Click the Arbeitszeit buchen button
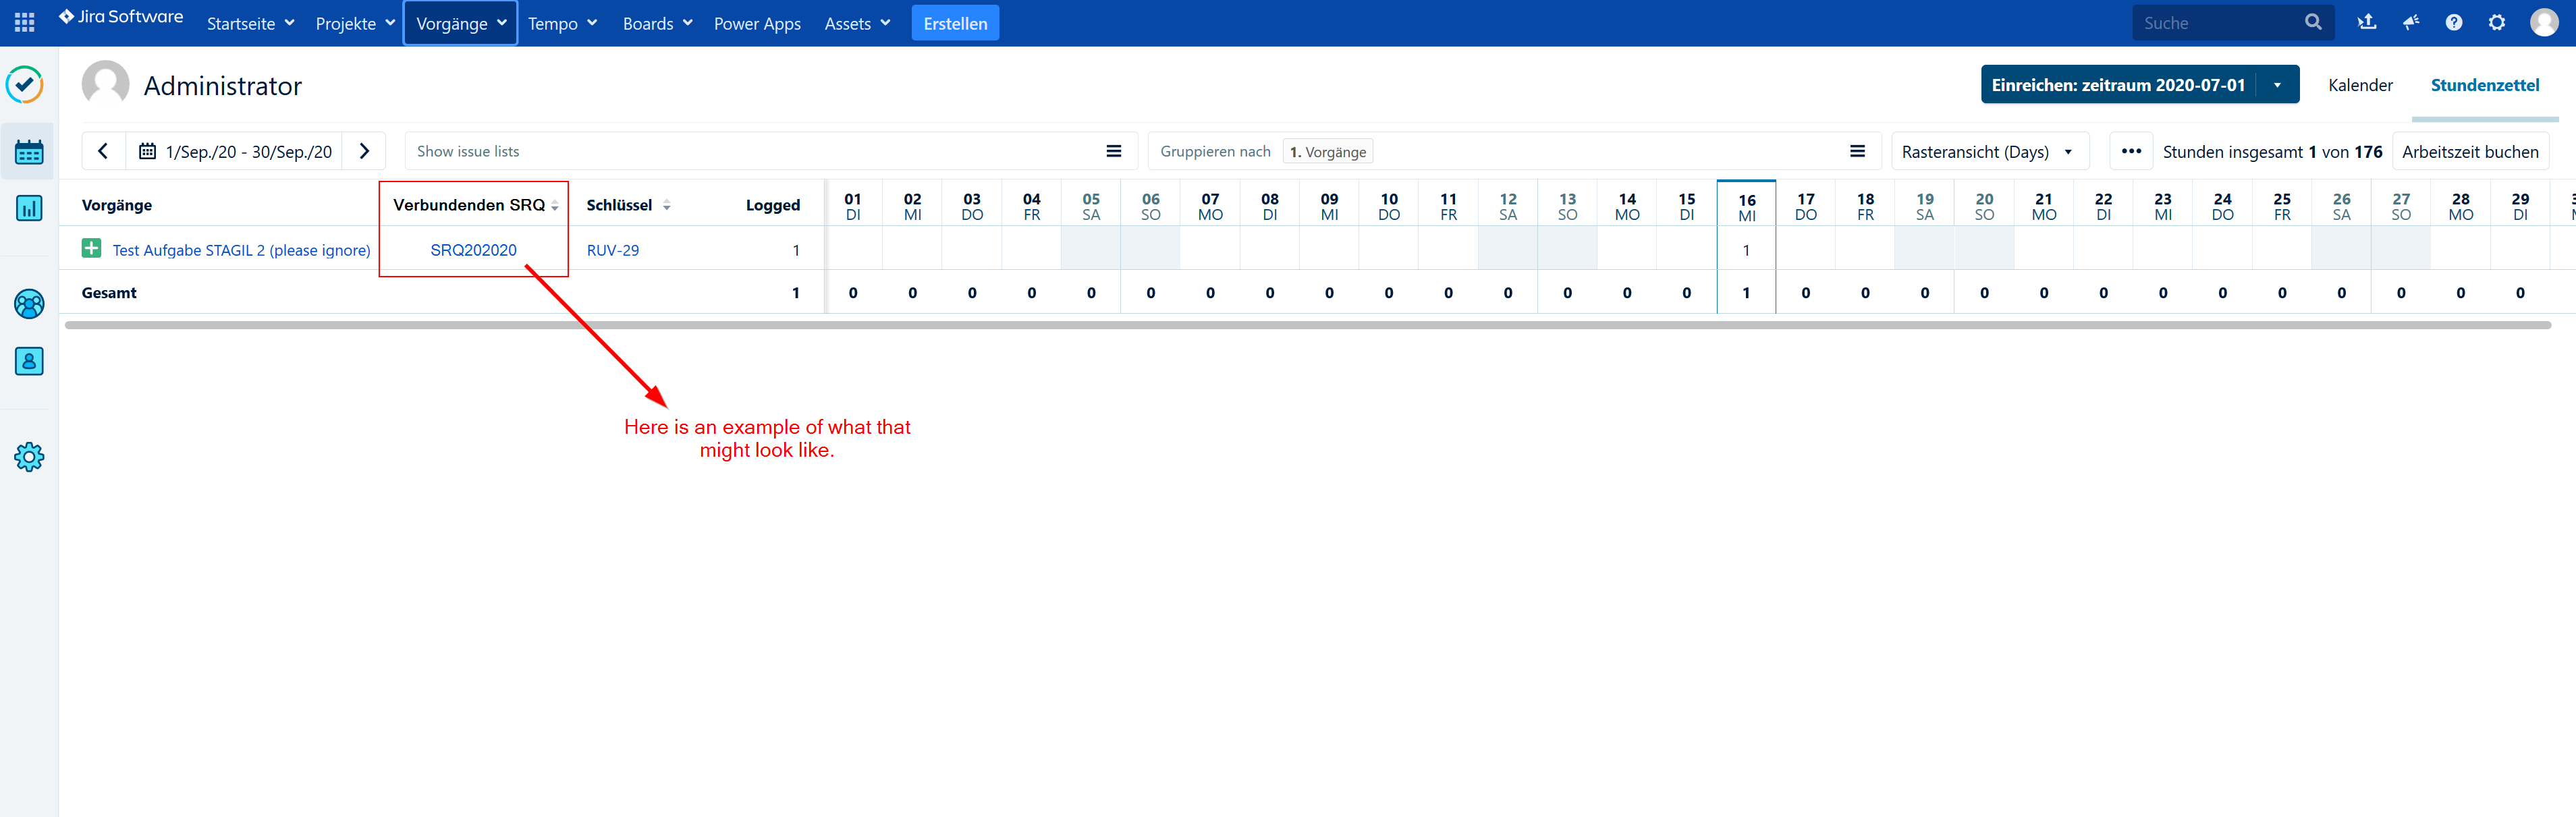Viewport: 2576px width, 817px height. [2469, 152]
